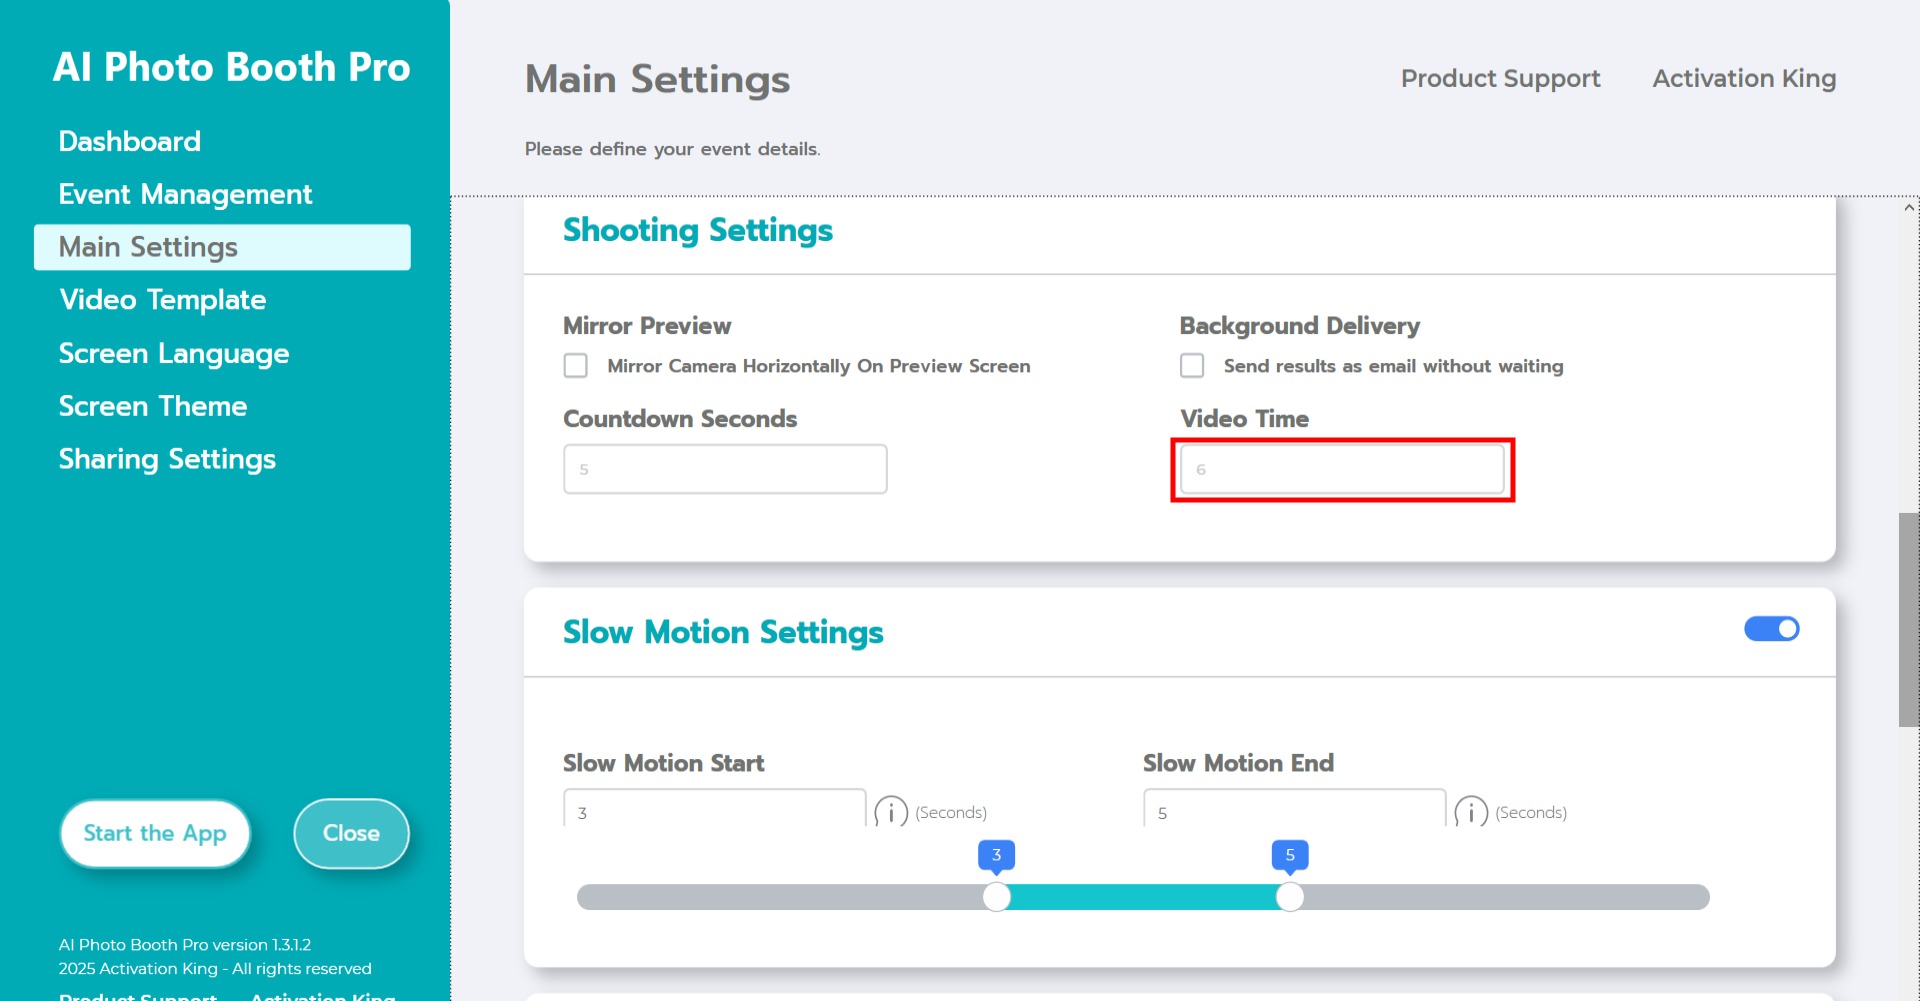Open Screen Theme settings
Viewport: 1920px width, 1001px height.
click(153, 406)
